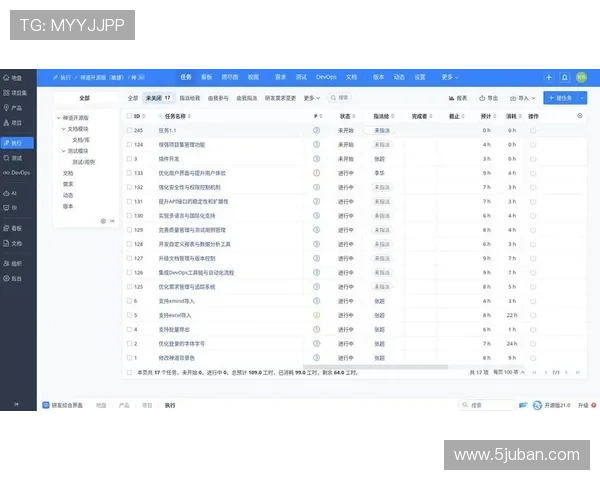Viewport: 600px width, 480px height.
Task: Expand the 更多 dropdown in top navigation
Action: pos(448,77)
